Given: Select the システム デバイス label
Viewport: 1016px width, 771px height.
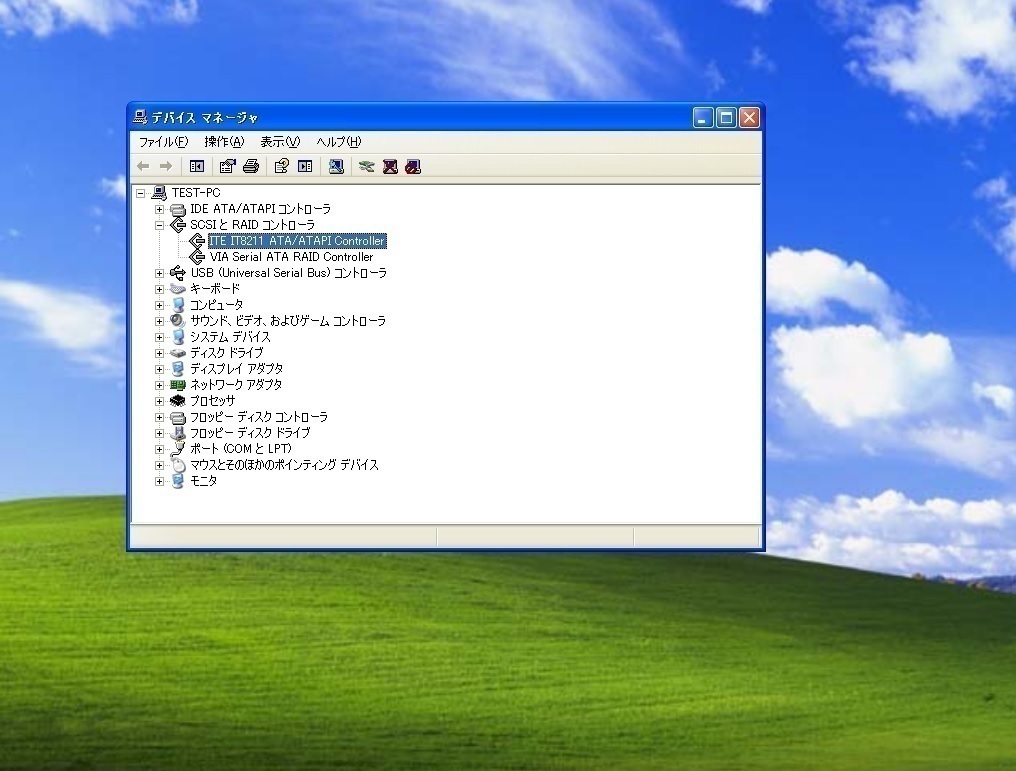Looking at the screenshot, I should (230, 337).
